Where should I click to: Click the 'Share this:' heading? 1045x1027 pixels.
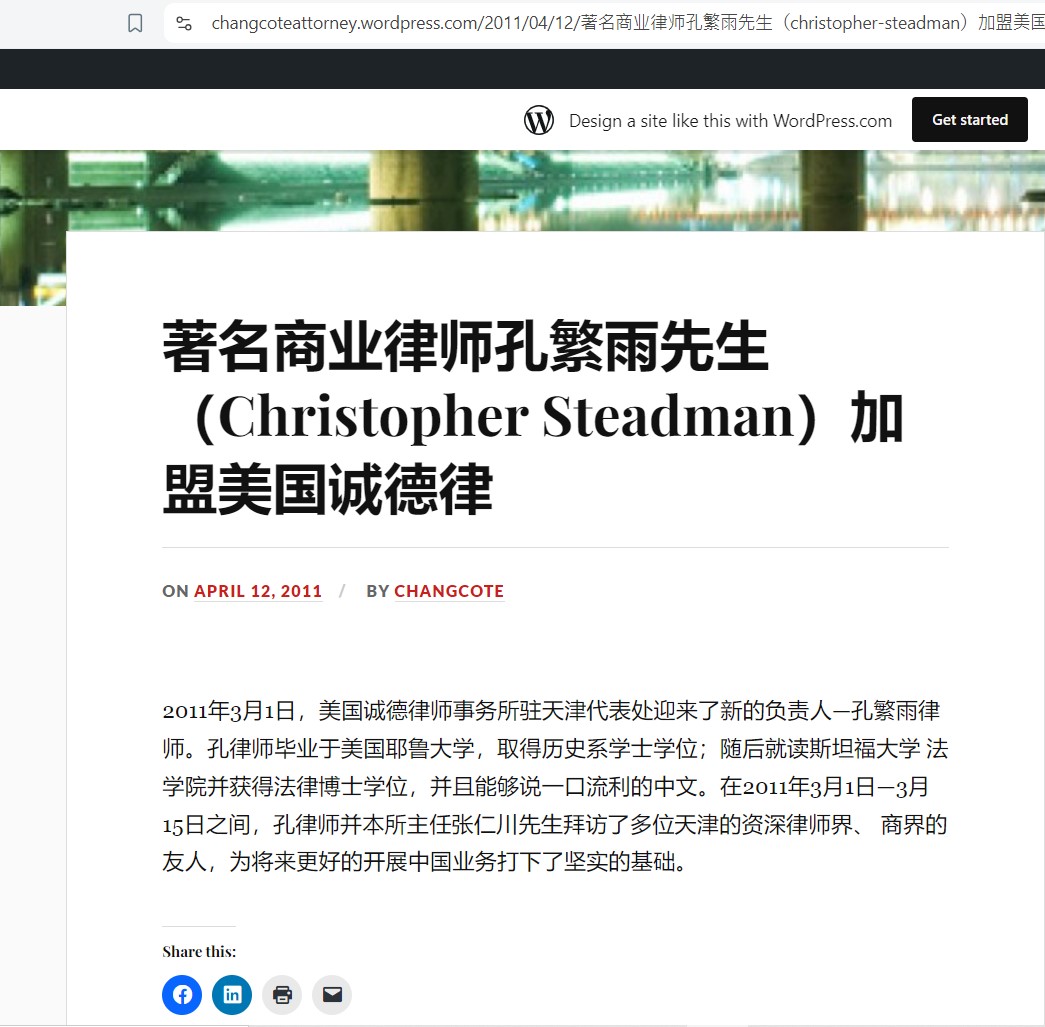coord(199,951)
